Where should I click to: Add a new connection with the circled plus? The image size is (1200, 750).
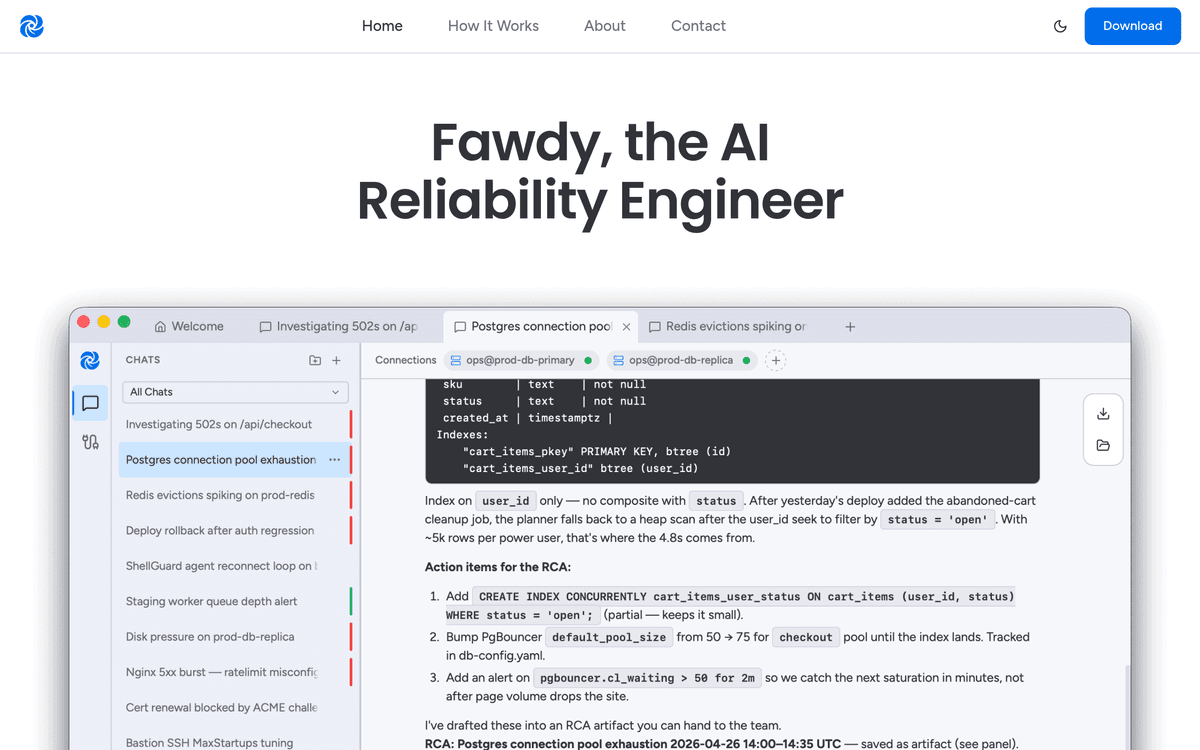coord(776,360)
